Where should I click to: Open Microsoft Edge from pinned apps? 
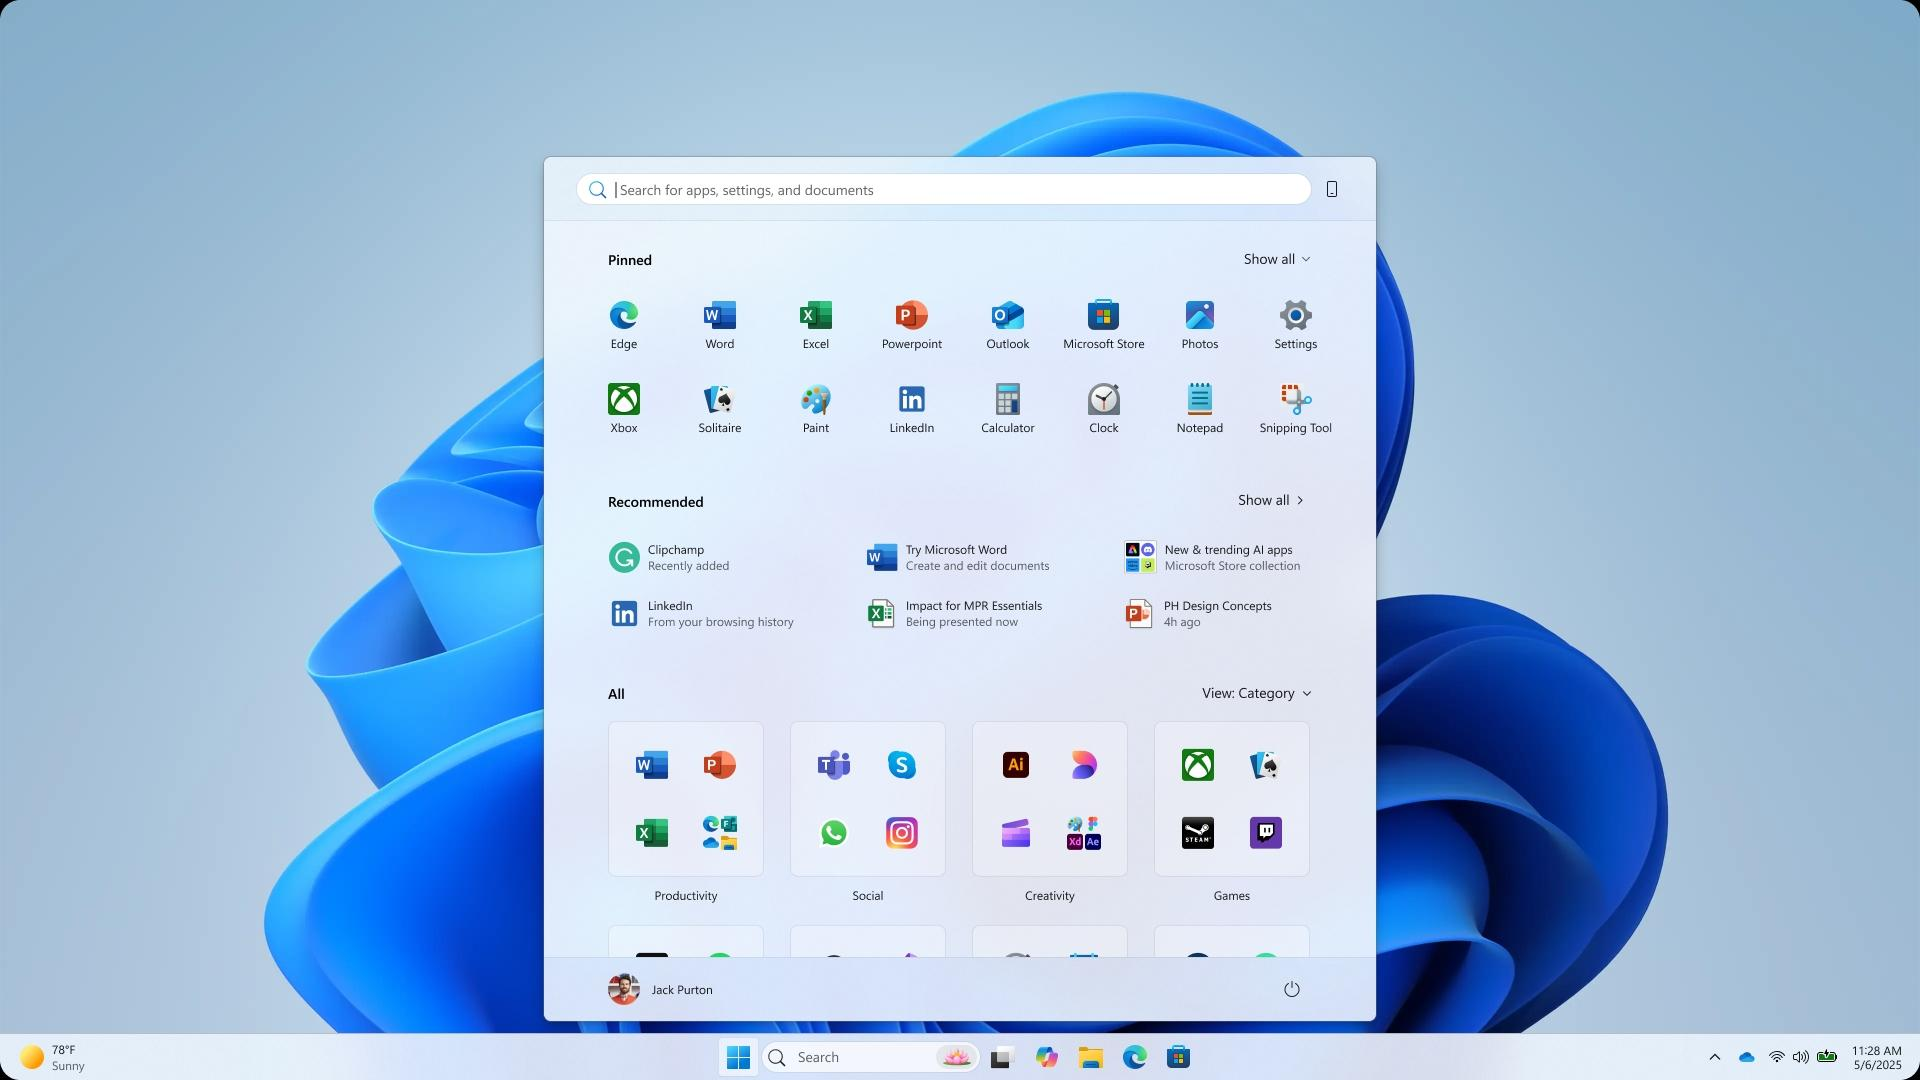623,324
